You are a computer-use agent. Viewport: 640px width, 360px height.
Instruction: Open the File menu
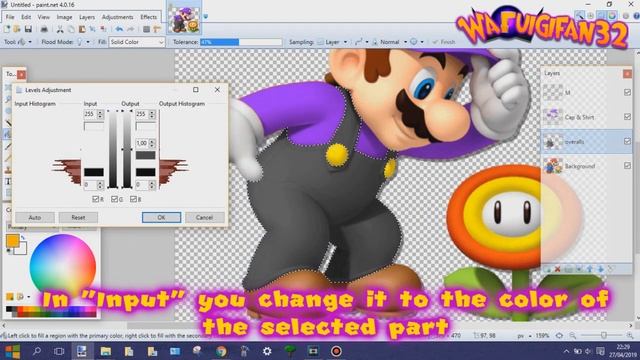tap(10, 17)
